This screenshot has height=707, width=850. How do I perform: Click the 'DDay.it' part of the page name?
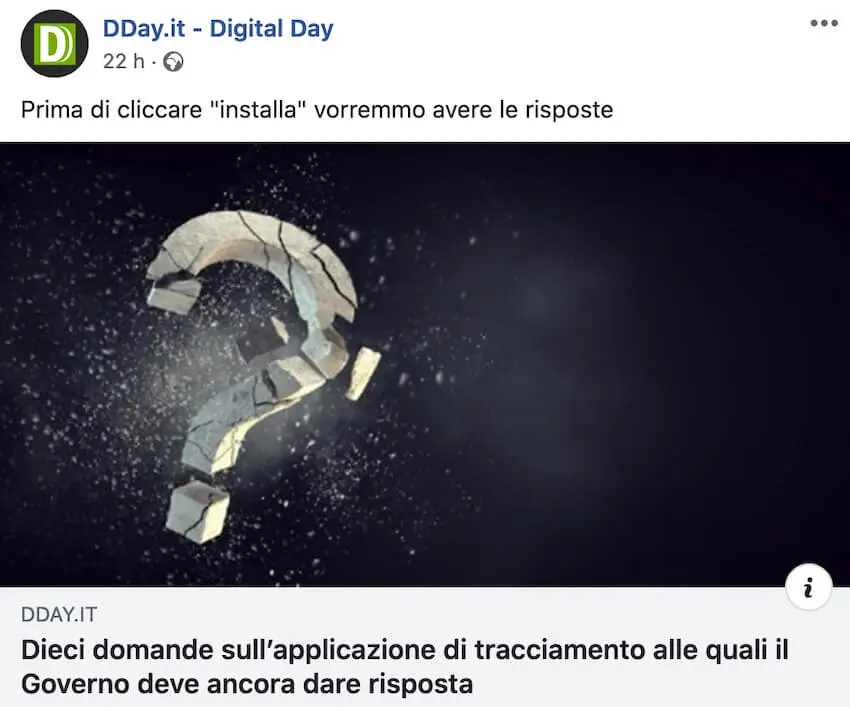144,29
